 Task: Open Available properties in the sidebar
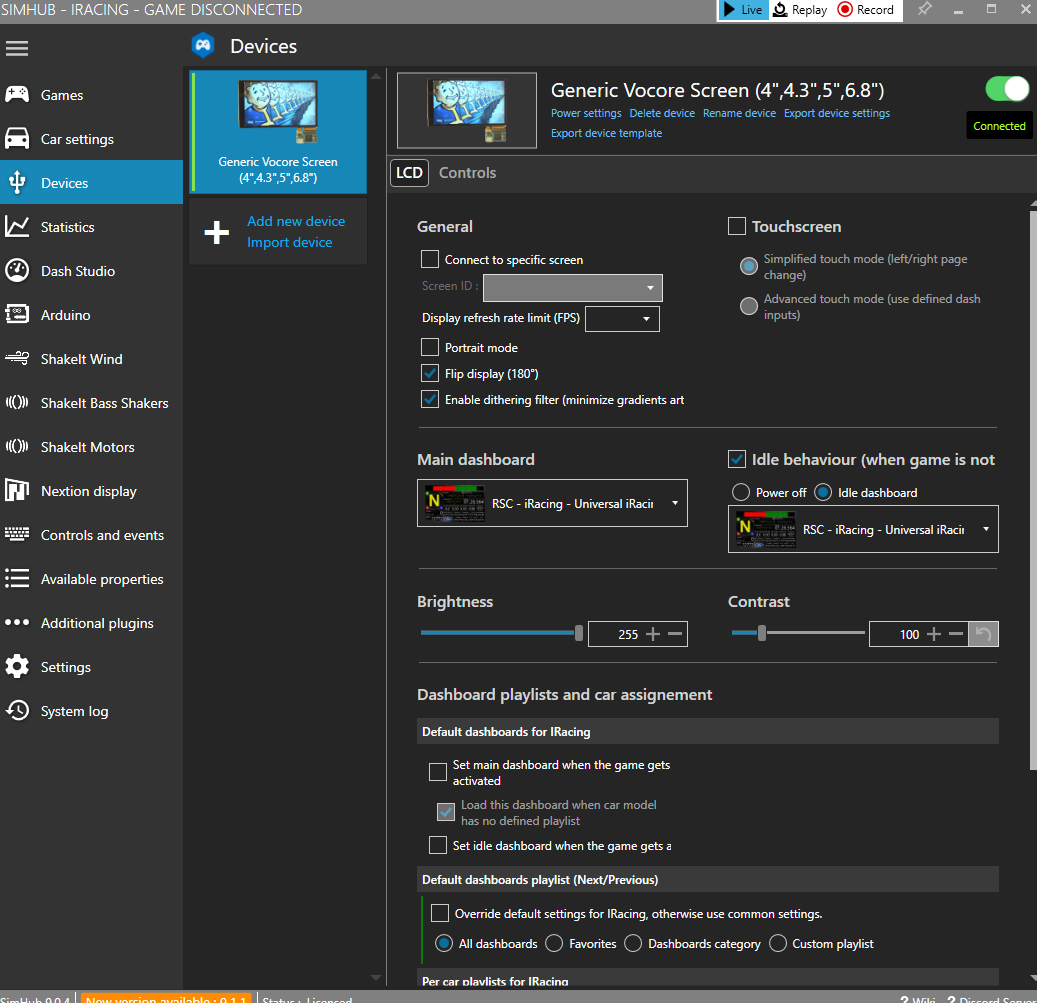click(x=91, y=579)
